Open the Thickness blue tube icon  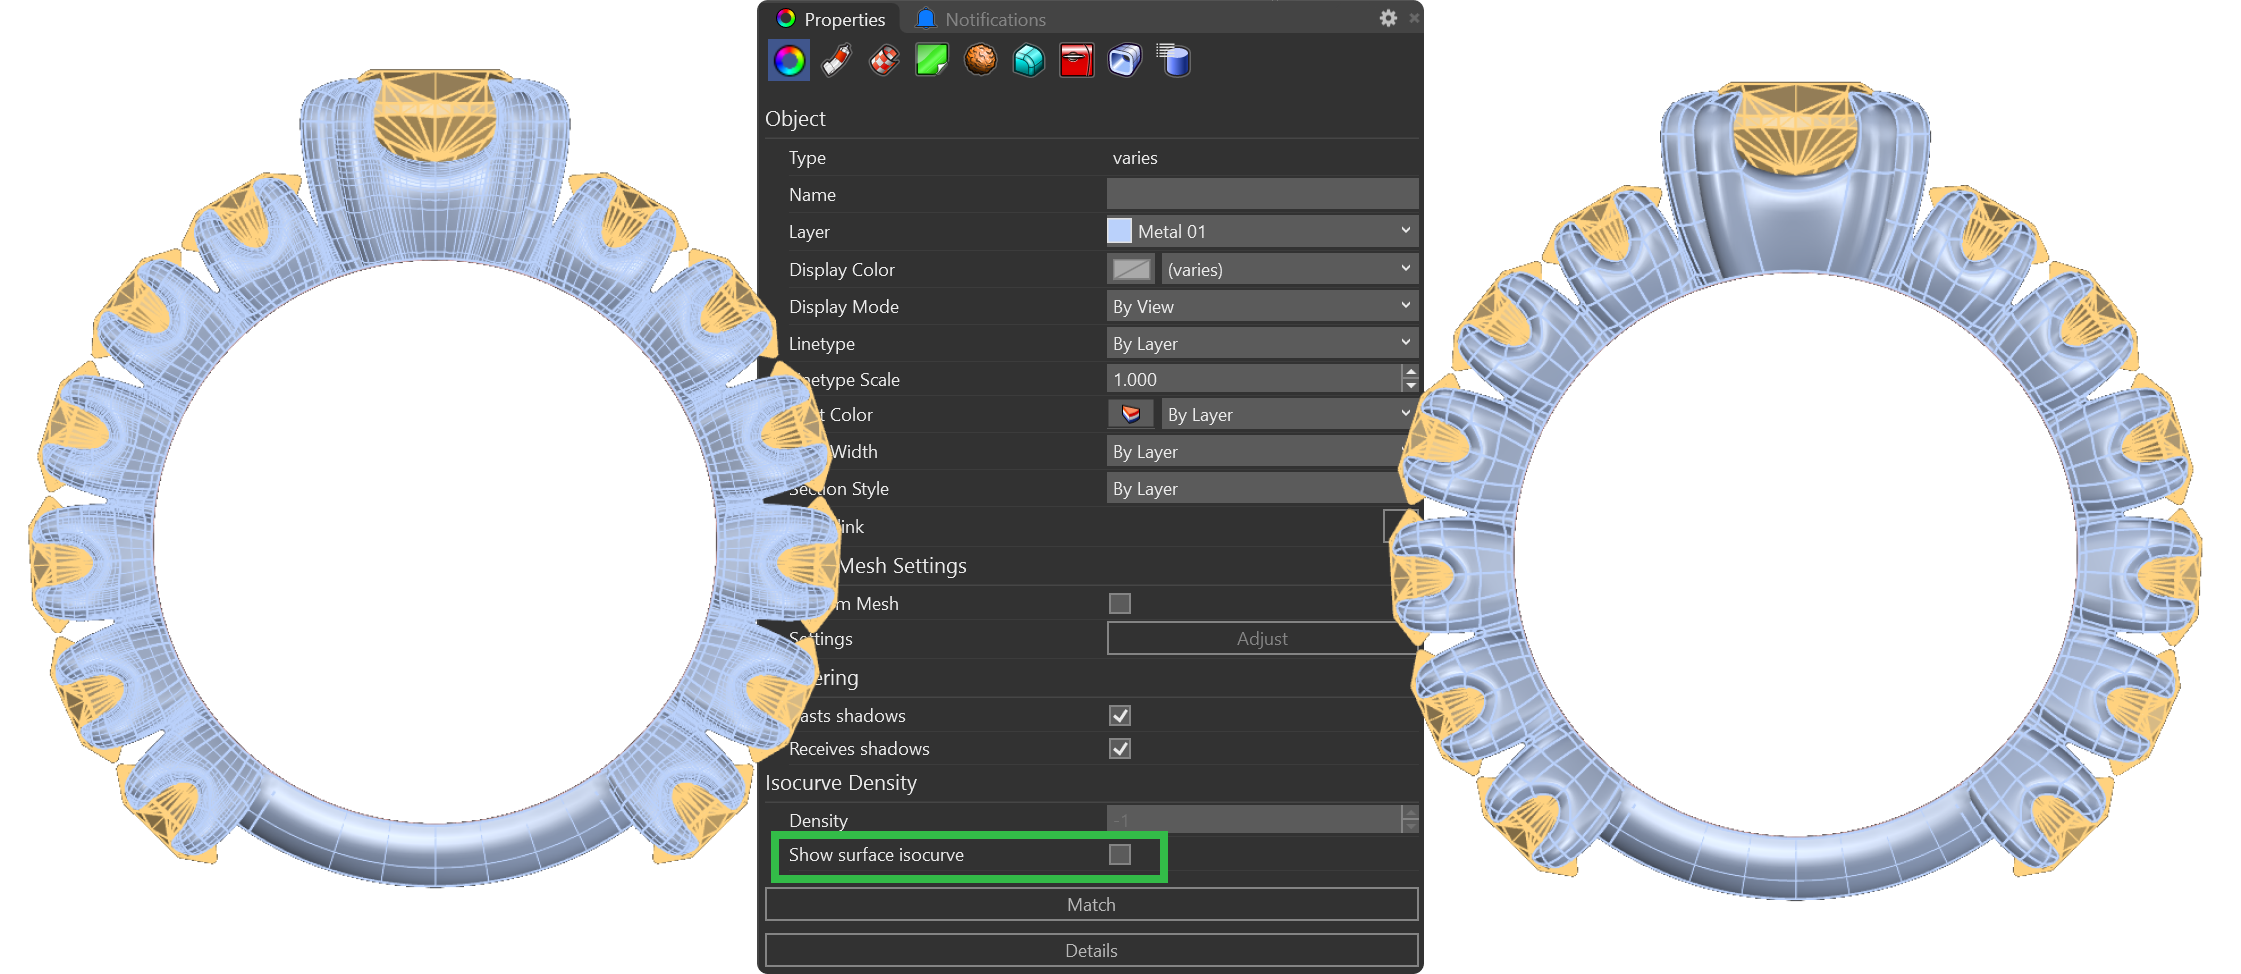pos(1124,61)
